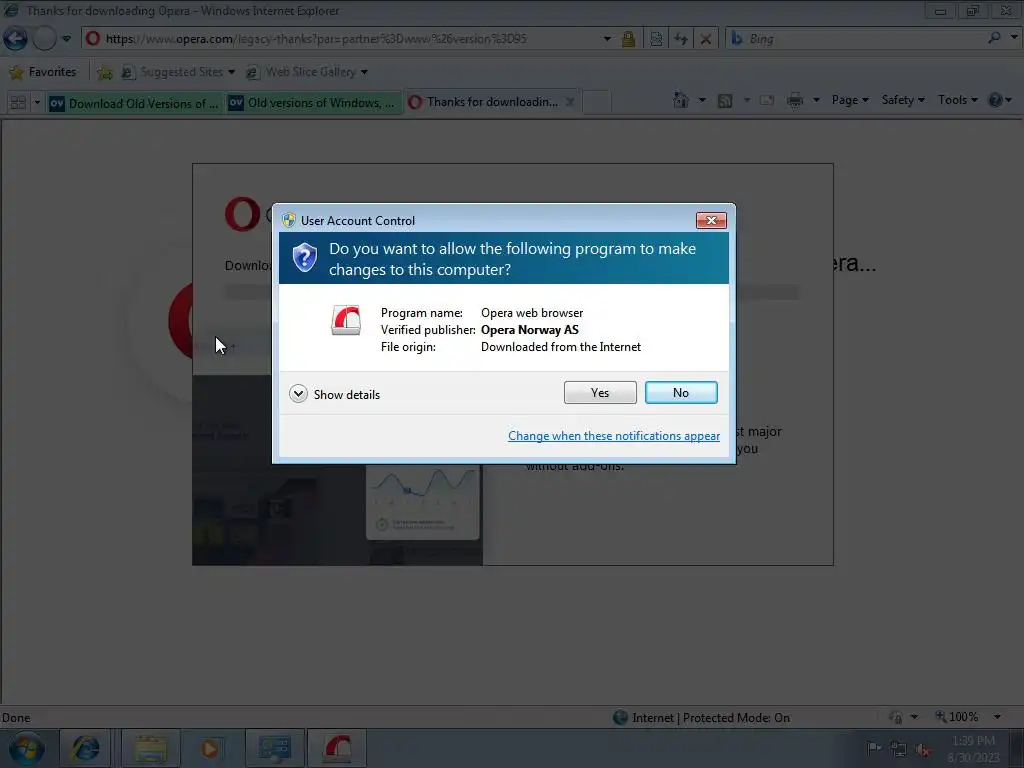
Task: Click the Compatibility View icon
Action: (x=656, y=39)
